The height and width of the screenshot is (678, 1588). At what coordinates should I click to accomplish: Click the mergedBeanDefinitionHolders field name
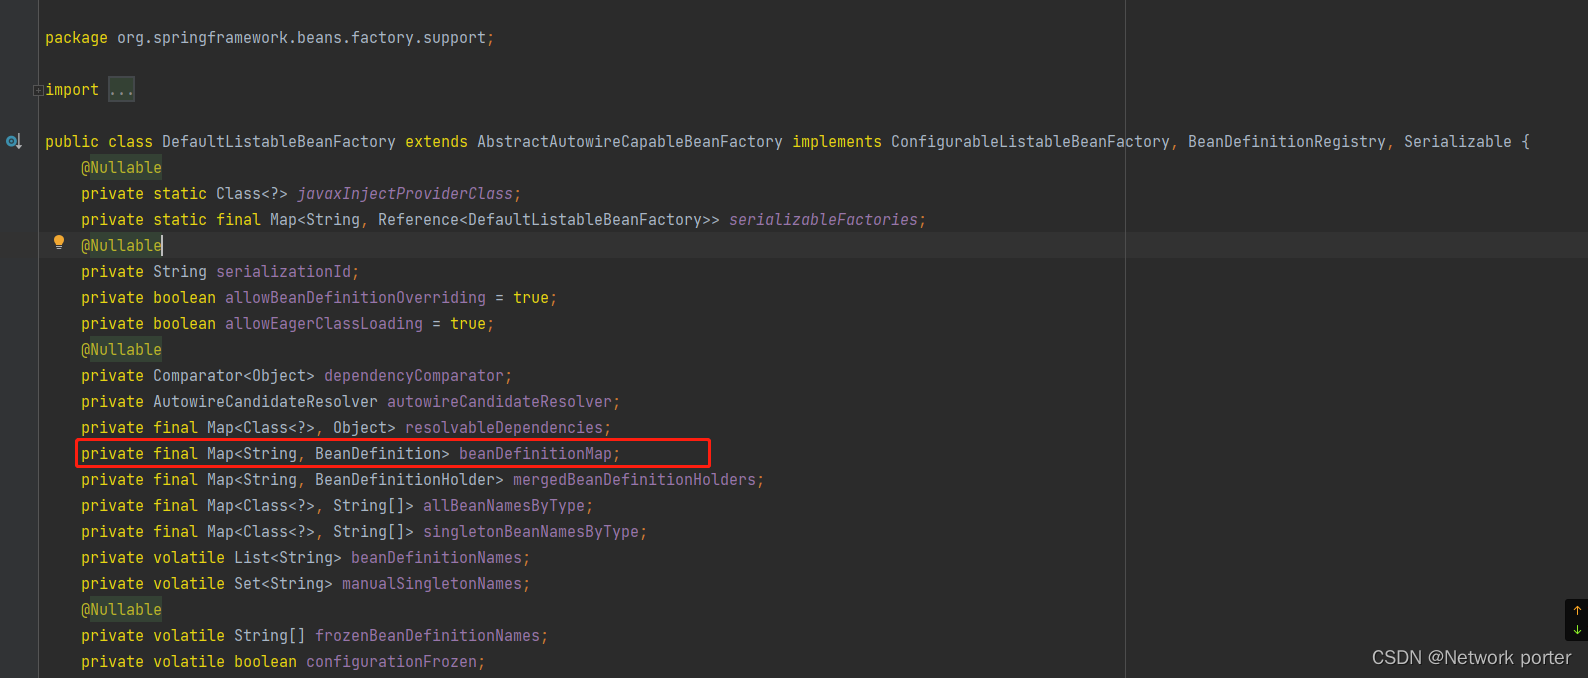point(634,480)
